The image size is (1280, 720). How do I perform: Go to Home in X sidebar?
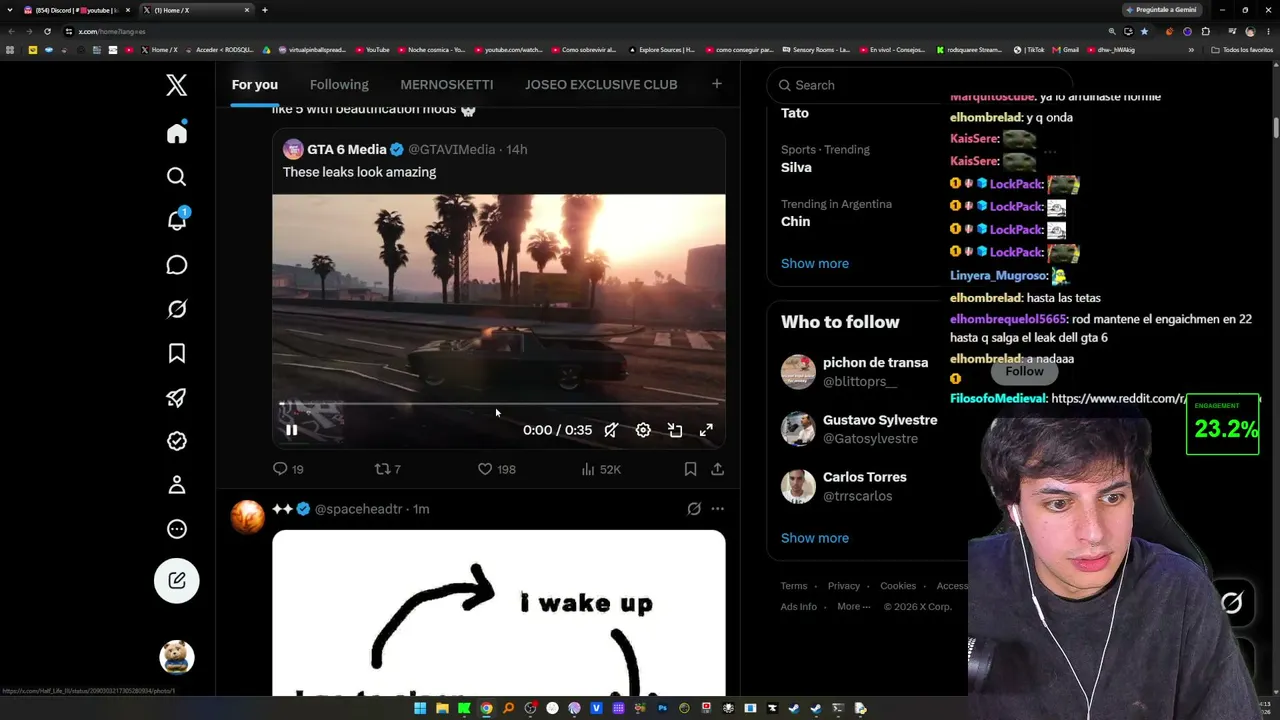pyautogui.click(x=177, y=134)
